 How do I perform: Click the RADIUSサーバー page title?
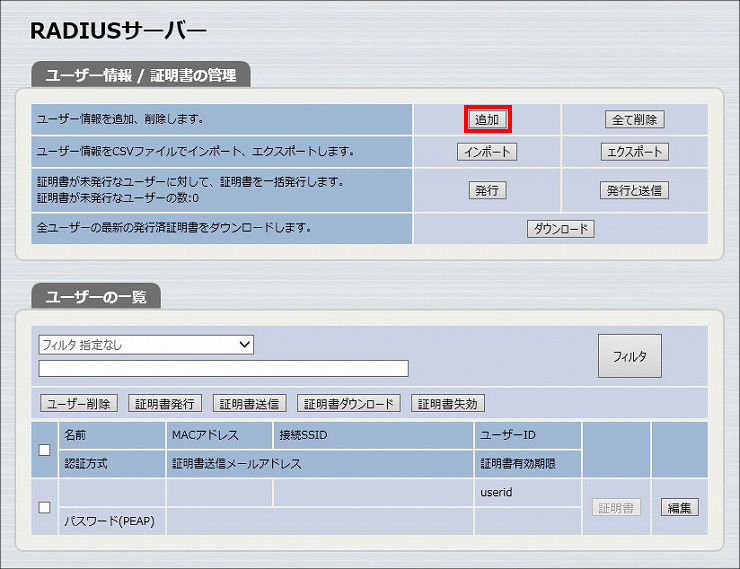pyautogui.click(x=118, y=31)
